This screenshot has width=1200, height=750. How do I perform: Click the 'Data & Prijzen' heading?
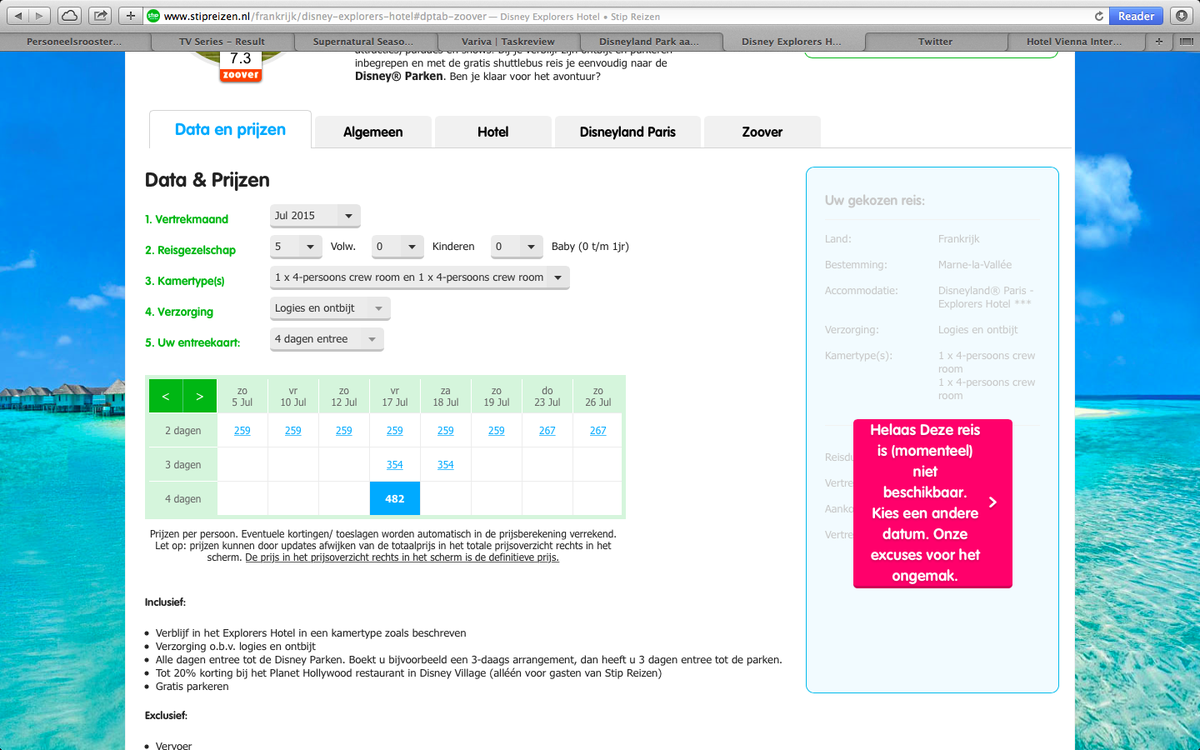tap(207, 181)
